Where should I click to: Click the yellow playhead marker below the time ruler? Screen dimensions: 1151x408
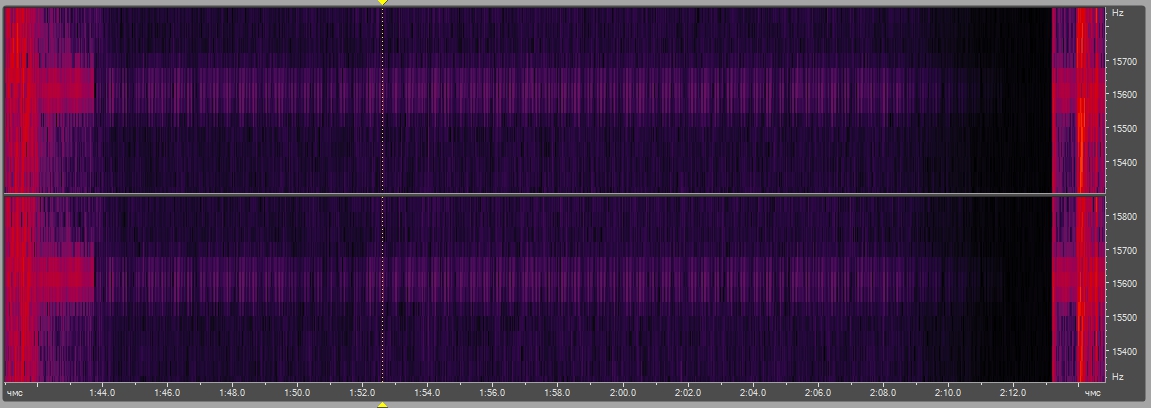coord(382,404)
